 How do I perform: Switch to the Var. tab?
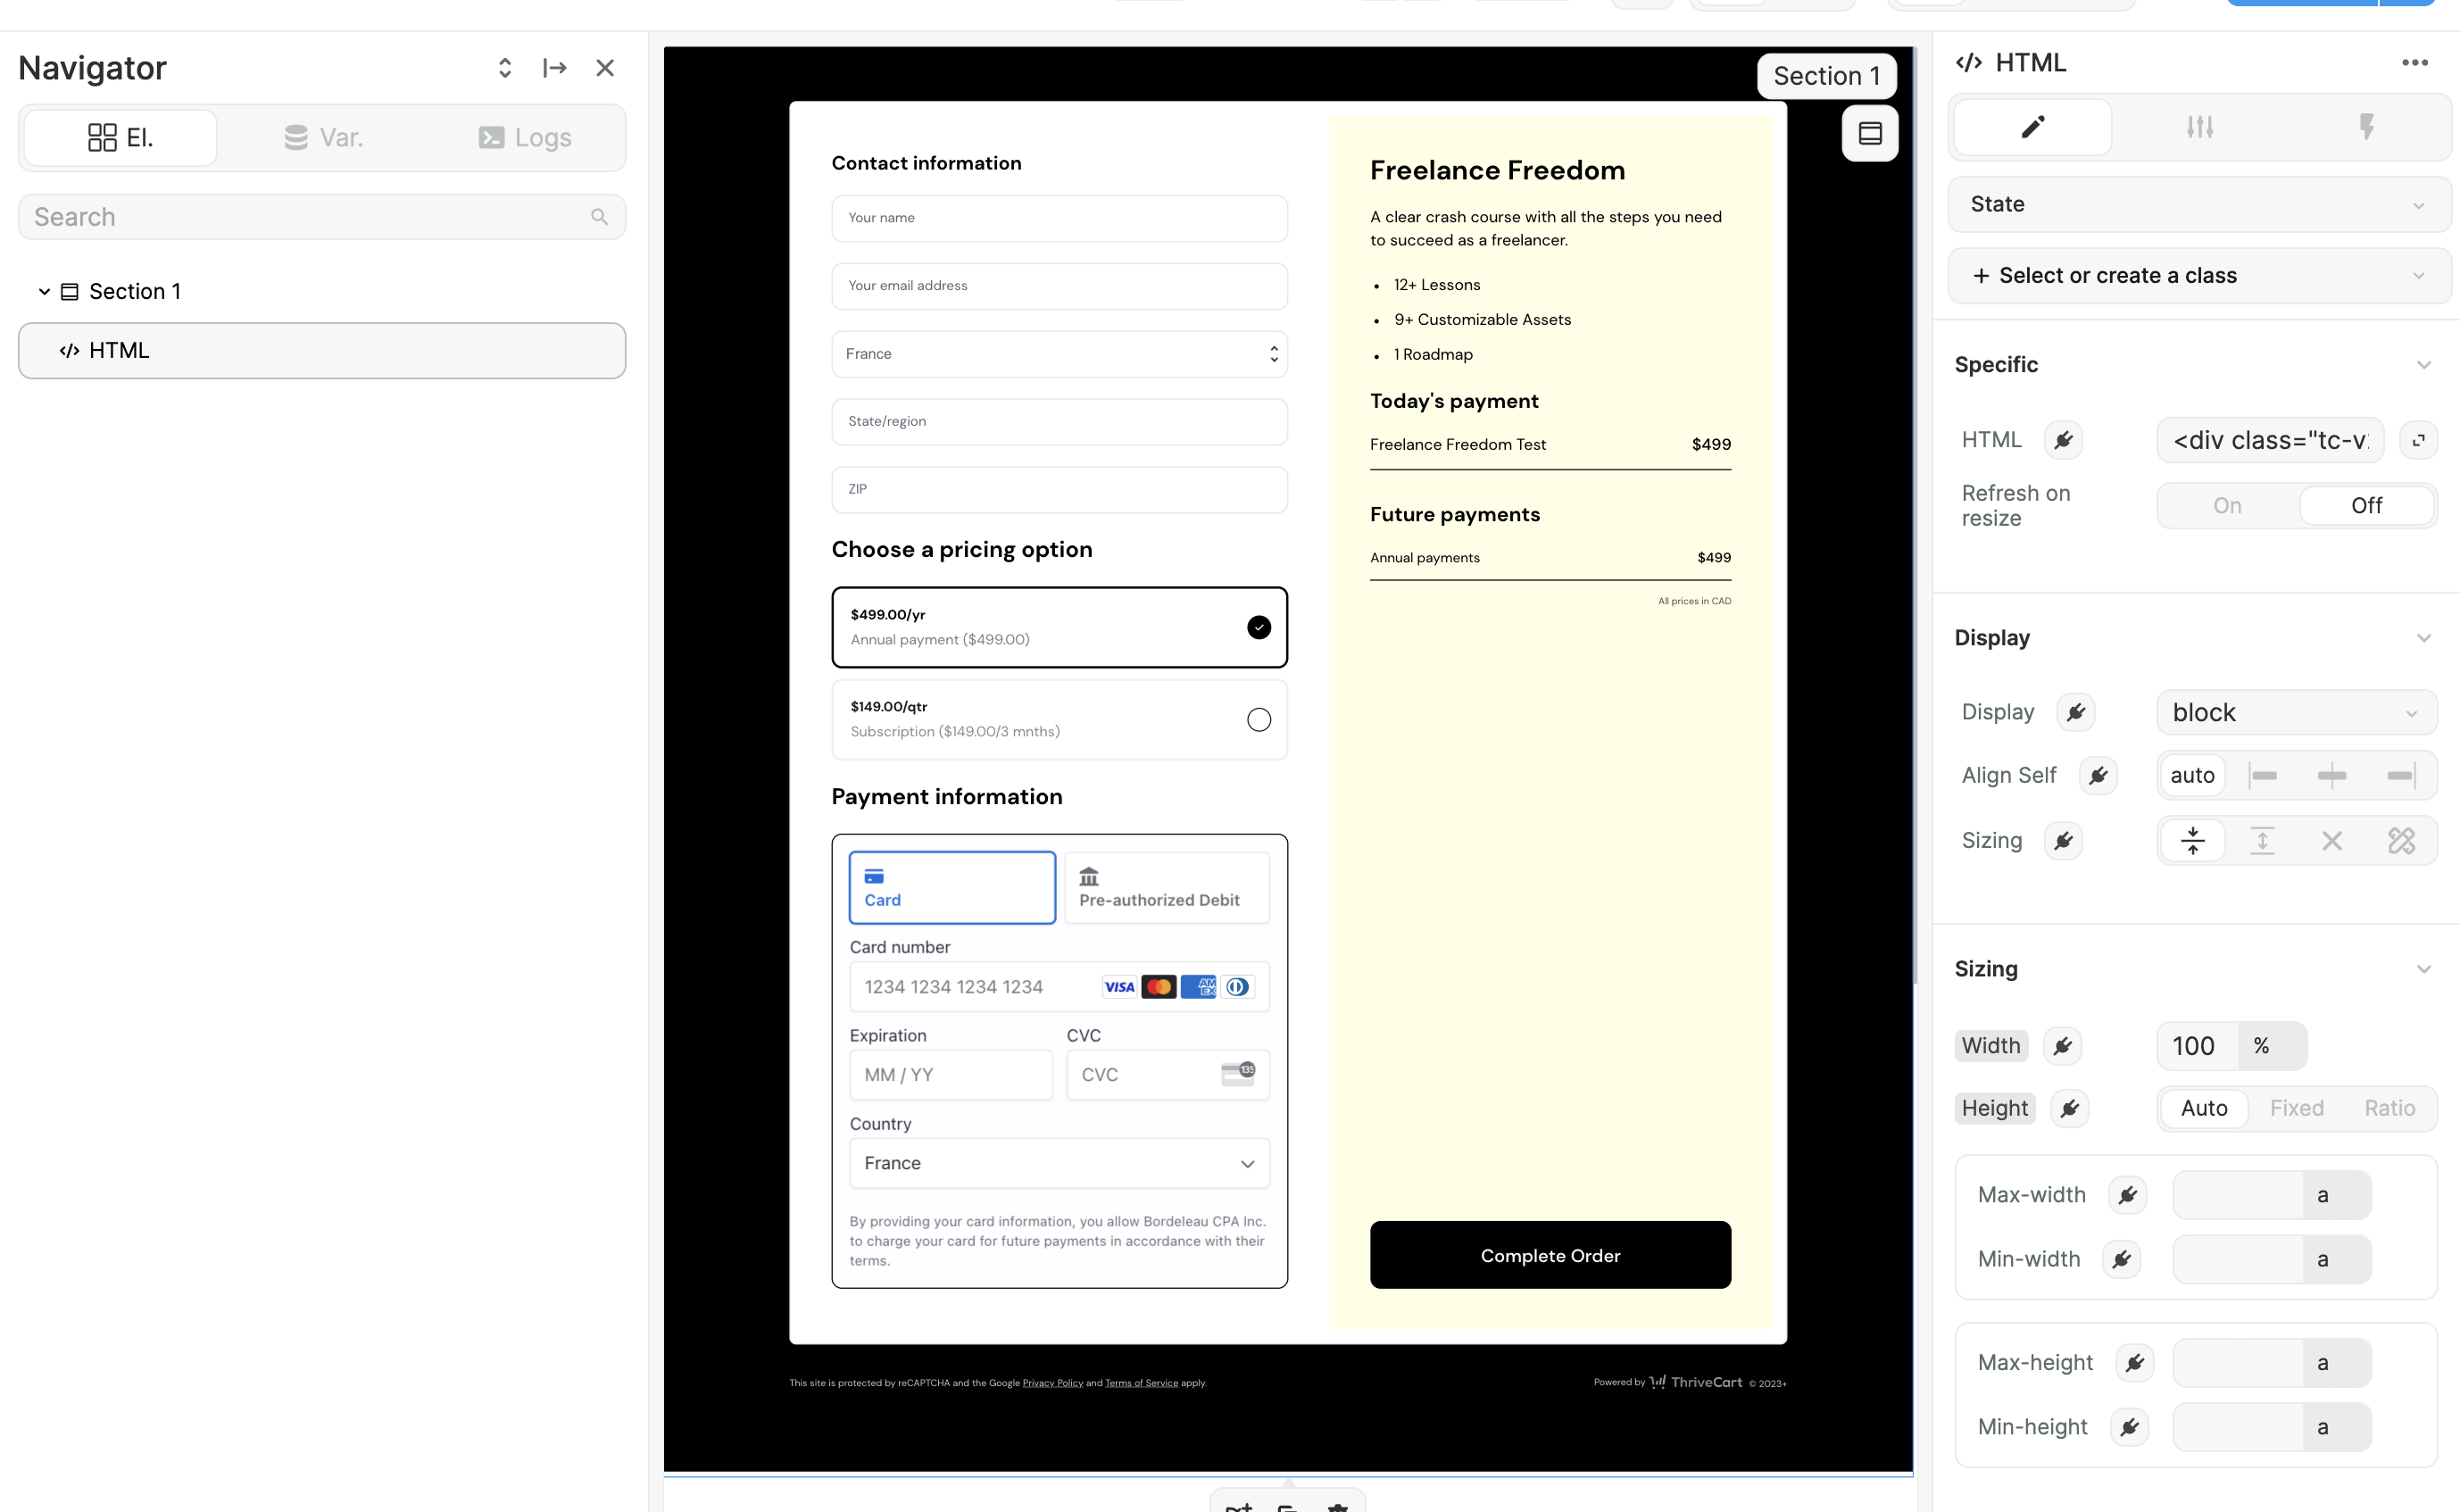pos(323,138)
